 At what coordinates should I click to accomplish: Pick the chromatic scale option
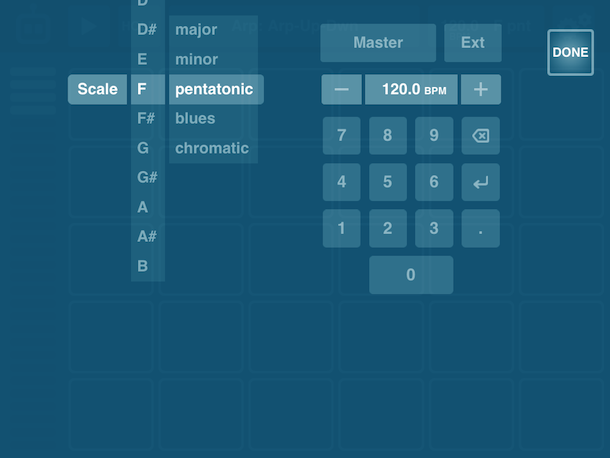tap(211, 148)
